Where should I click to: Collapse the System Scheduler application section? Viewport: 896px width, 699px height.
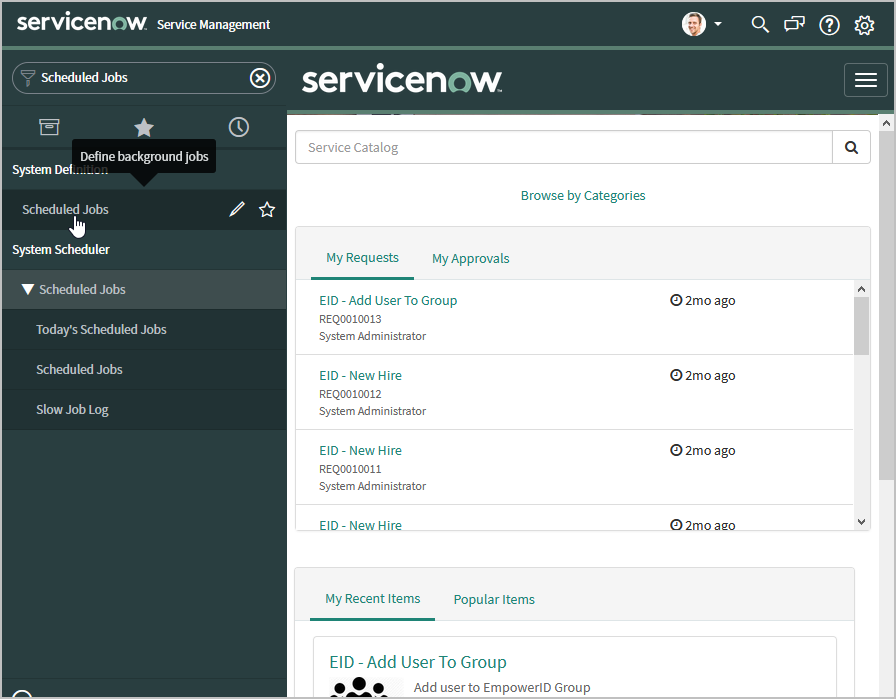(x=61, y=249)
